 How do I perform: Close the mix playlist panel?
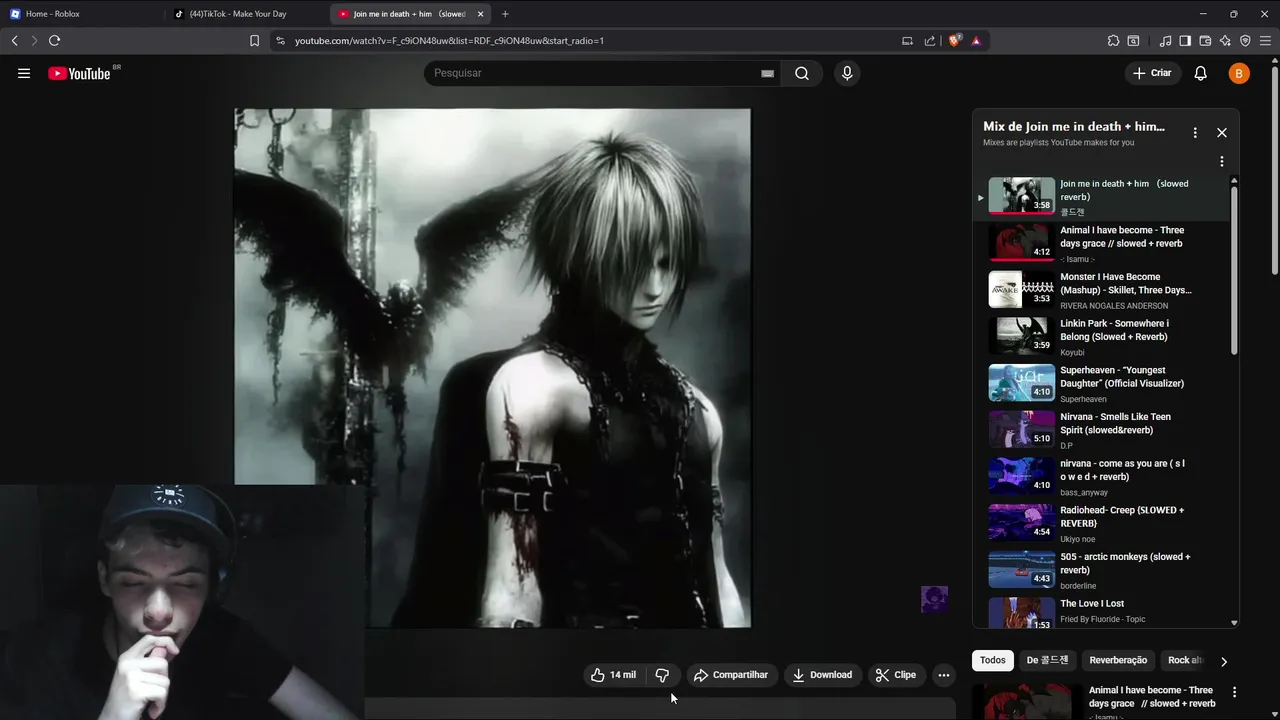pos(1221,132)
